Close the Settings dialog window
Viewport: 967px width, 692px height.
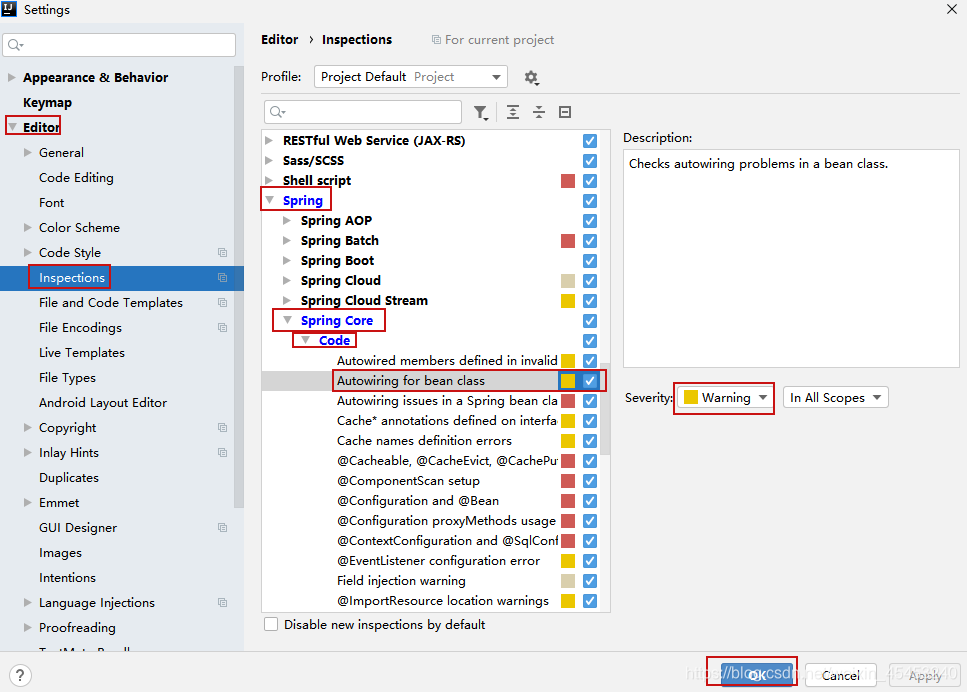[952, 9]
